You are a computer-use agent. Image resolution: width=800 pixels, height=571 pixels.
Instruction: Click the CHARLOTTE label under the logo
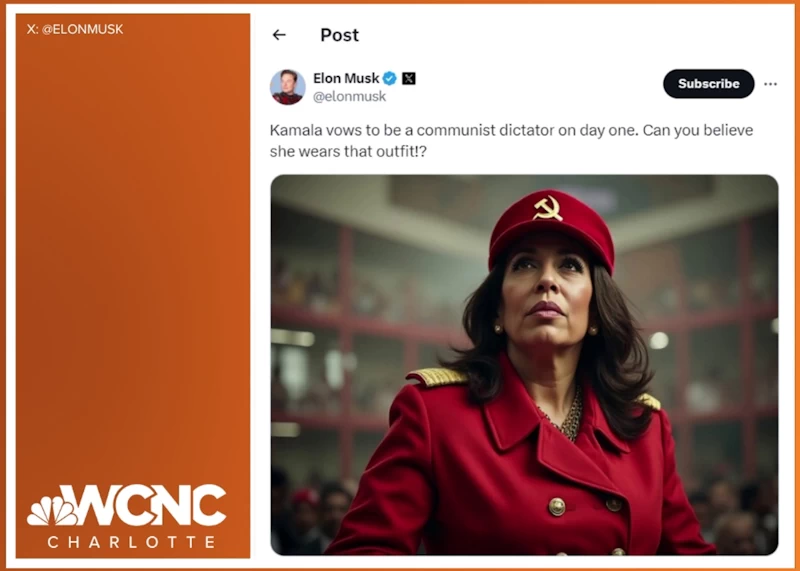pyautogui.click(x=132, y=542)
